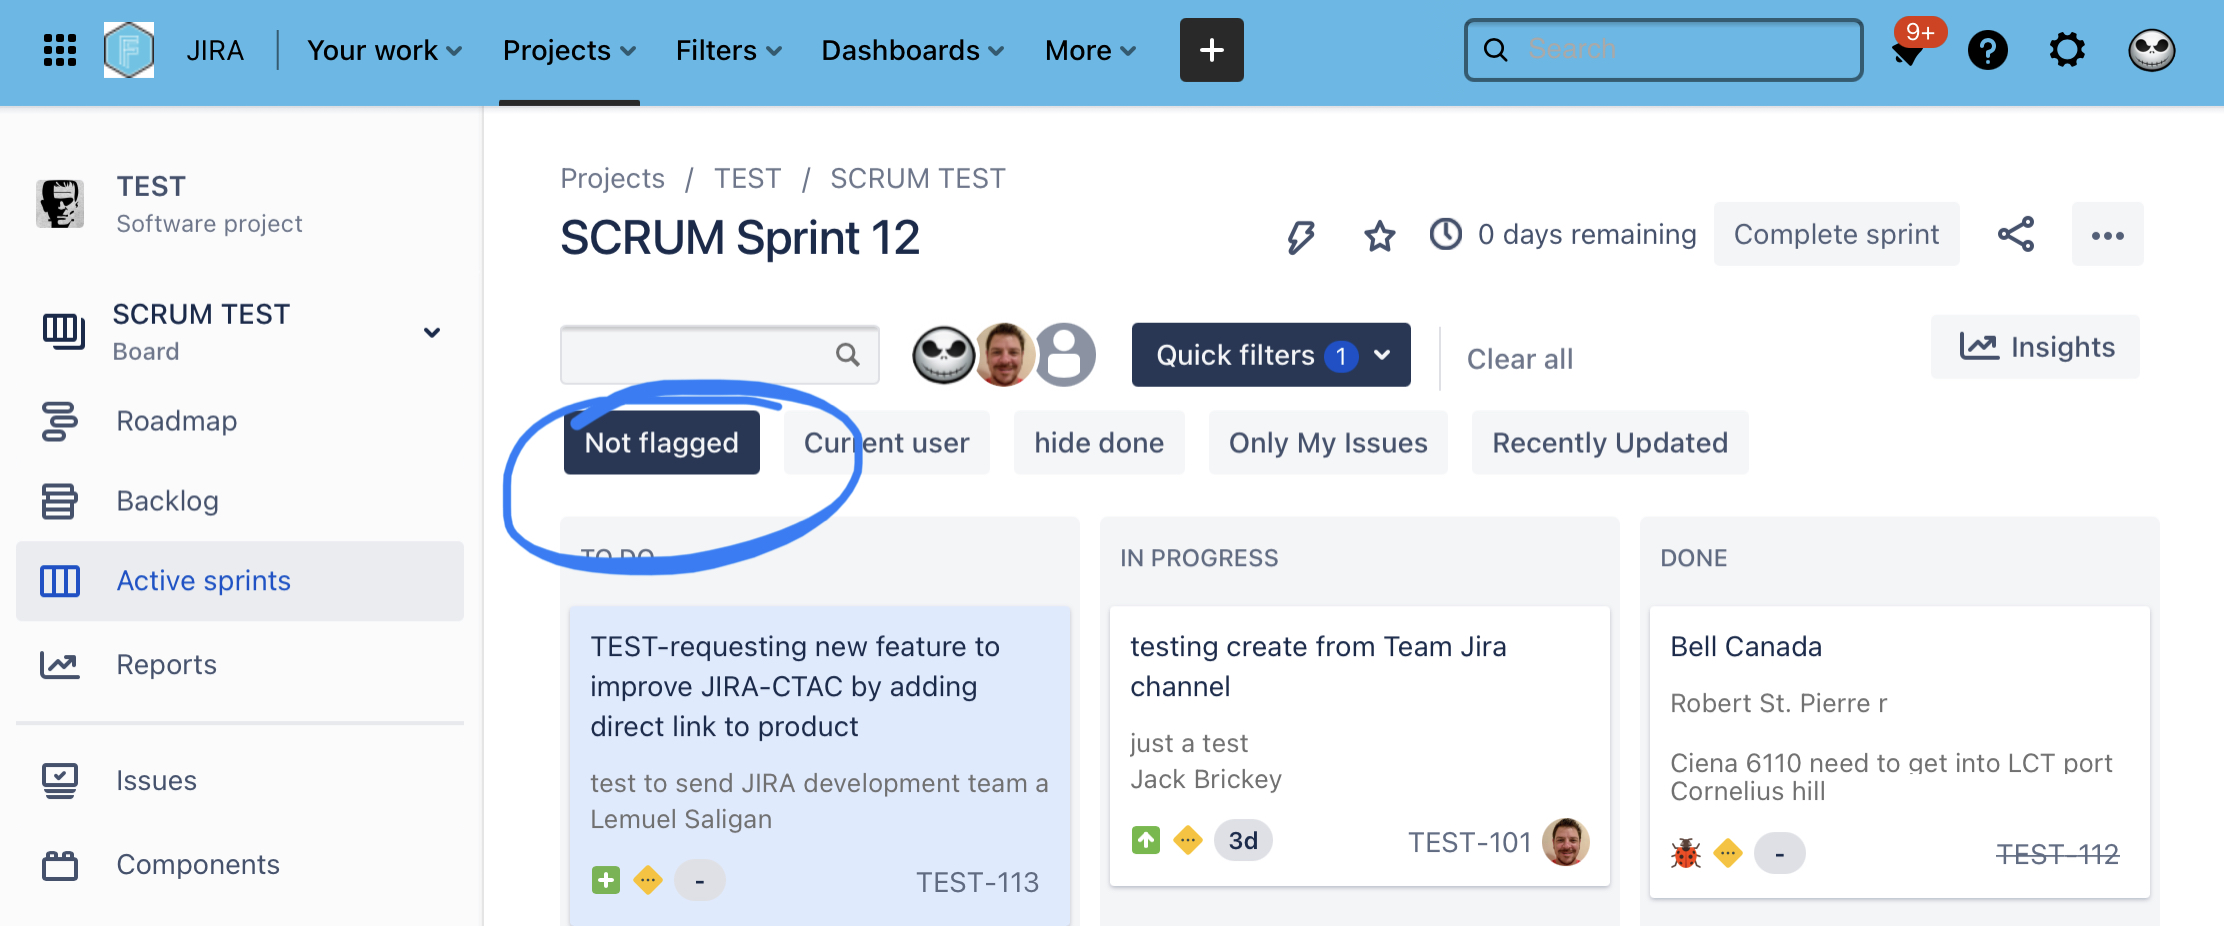Open the Roadmap from the sidebar
The width and height of the screenshot is (2224, 926).
(176, 421)
